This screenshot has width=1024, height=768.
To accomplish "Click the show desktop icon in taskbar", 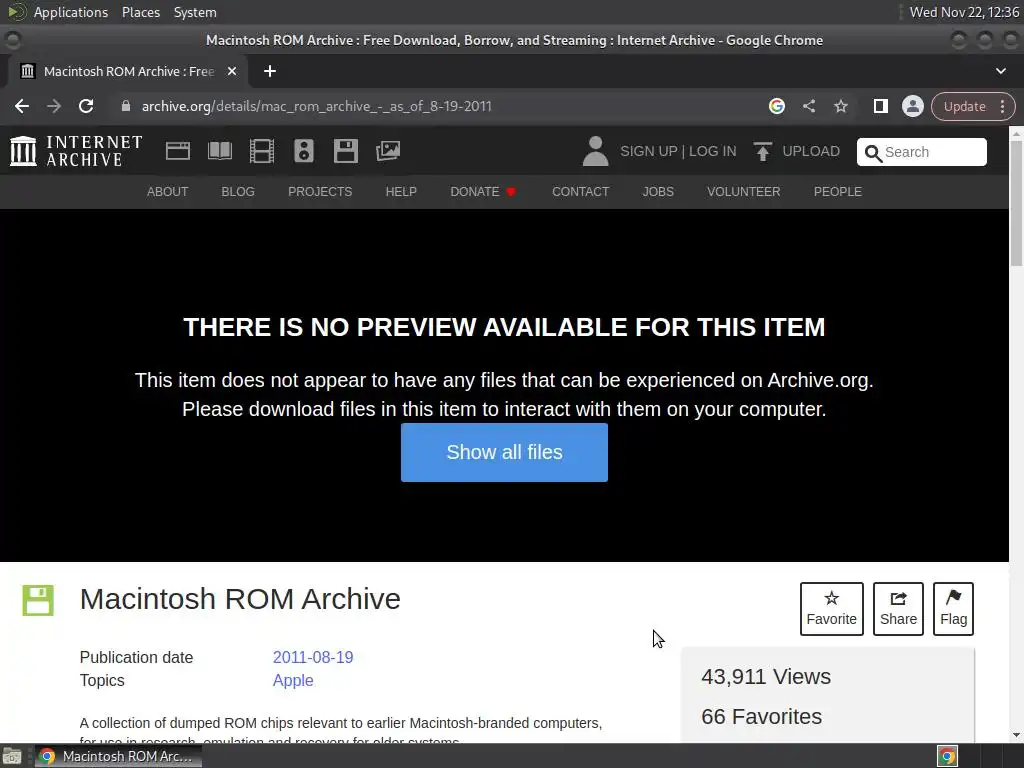I will [12, 756].
